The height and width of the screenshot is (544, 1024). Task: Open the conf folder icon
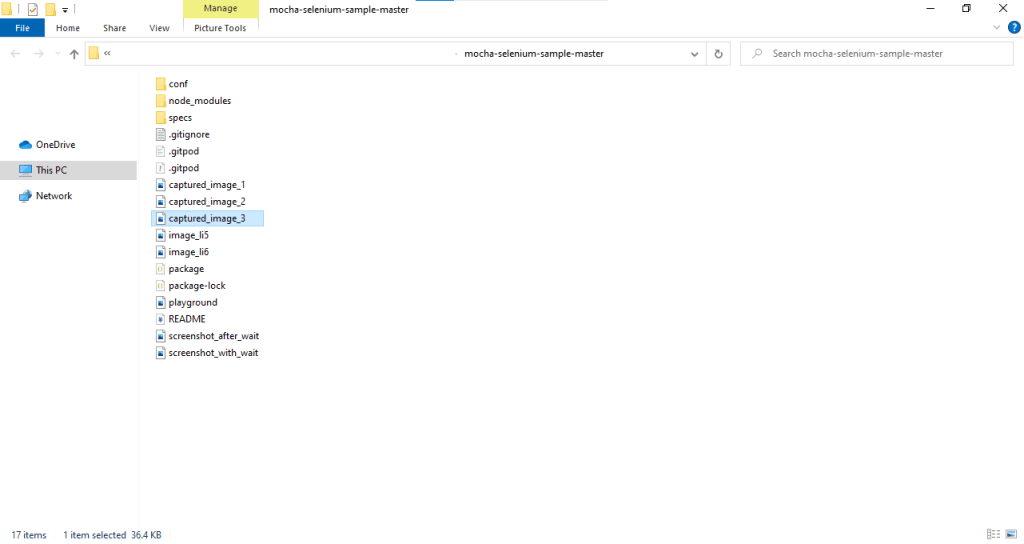point(161,84)
